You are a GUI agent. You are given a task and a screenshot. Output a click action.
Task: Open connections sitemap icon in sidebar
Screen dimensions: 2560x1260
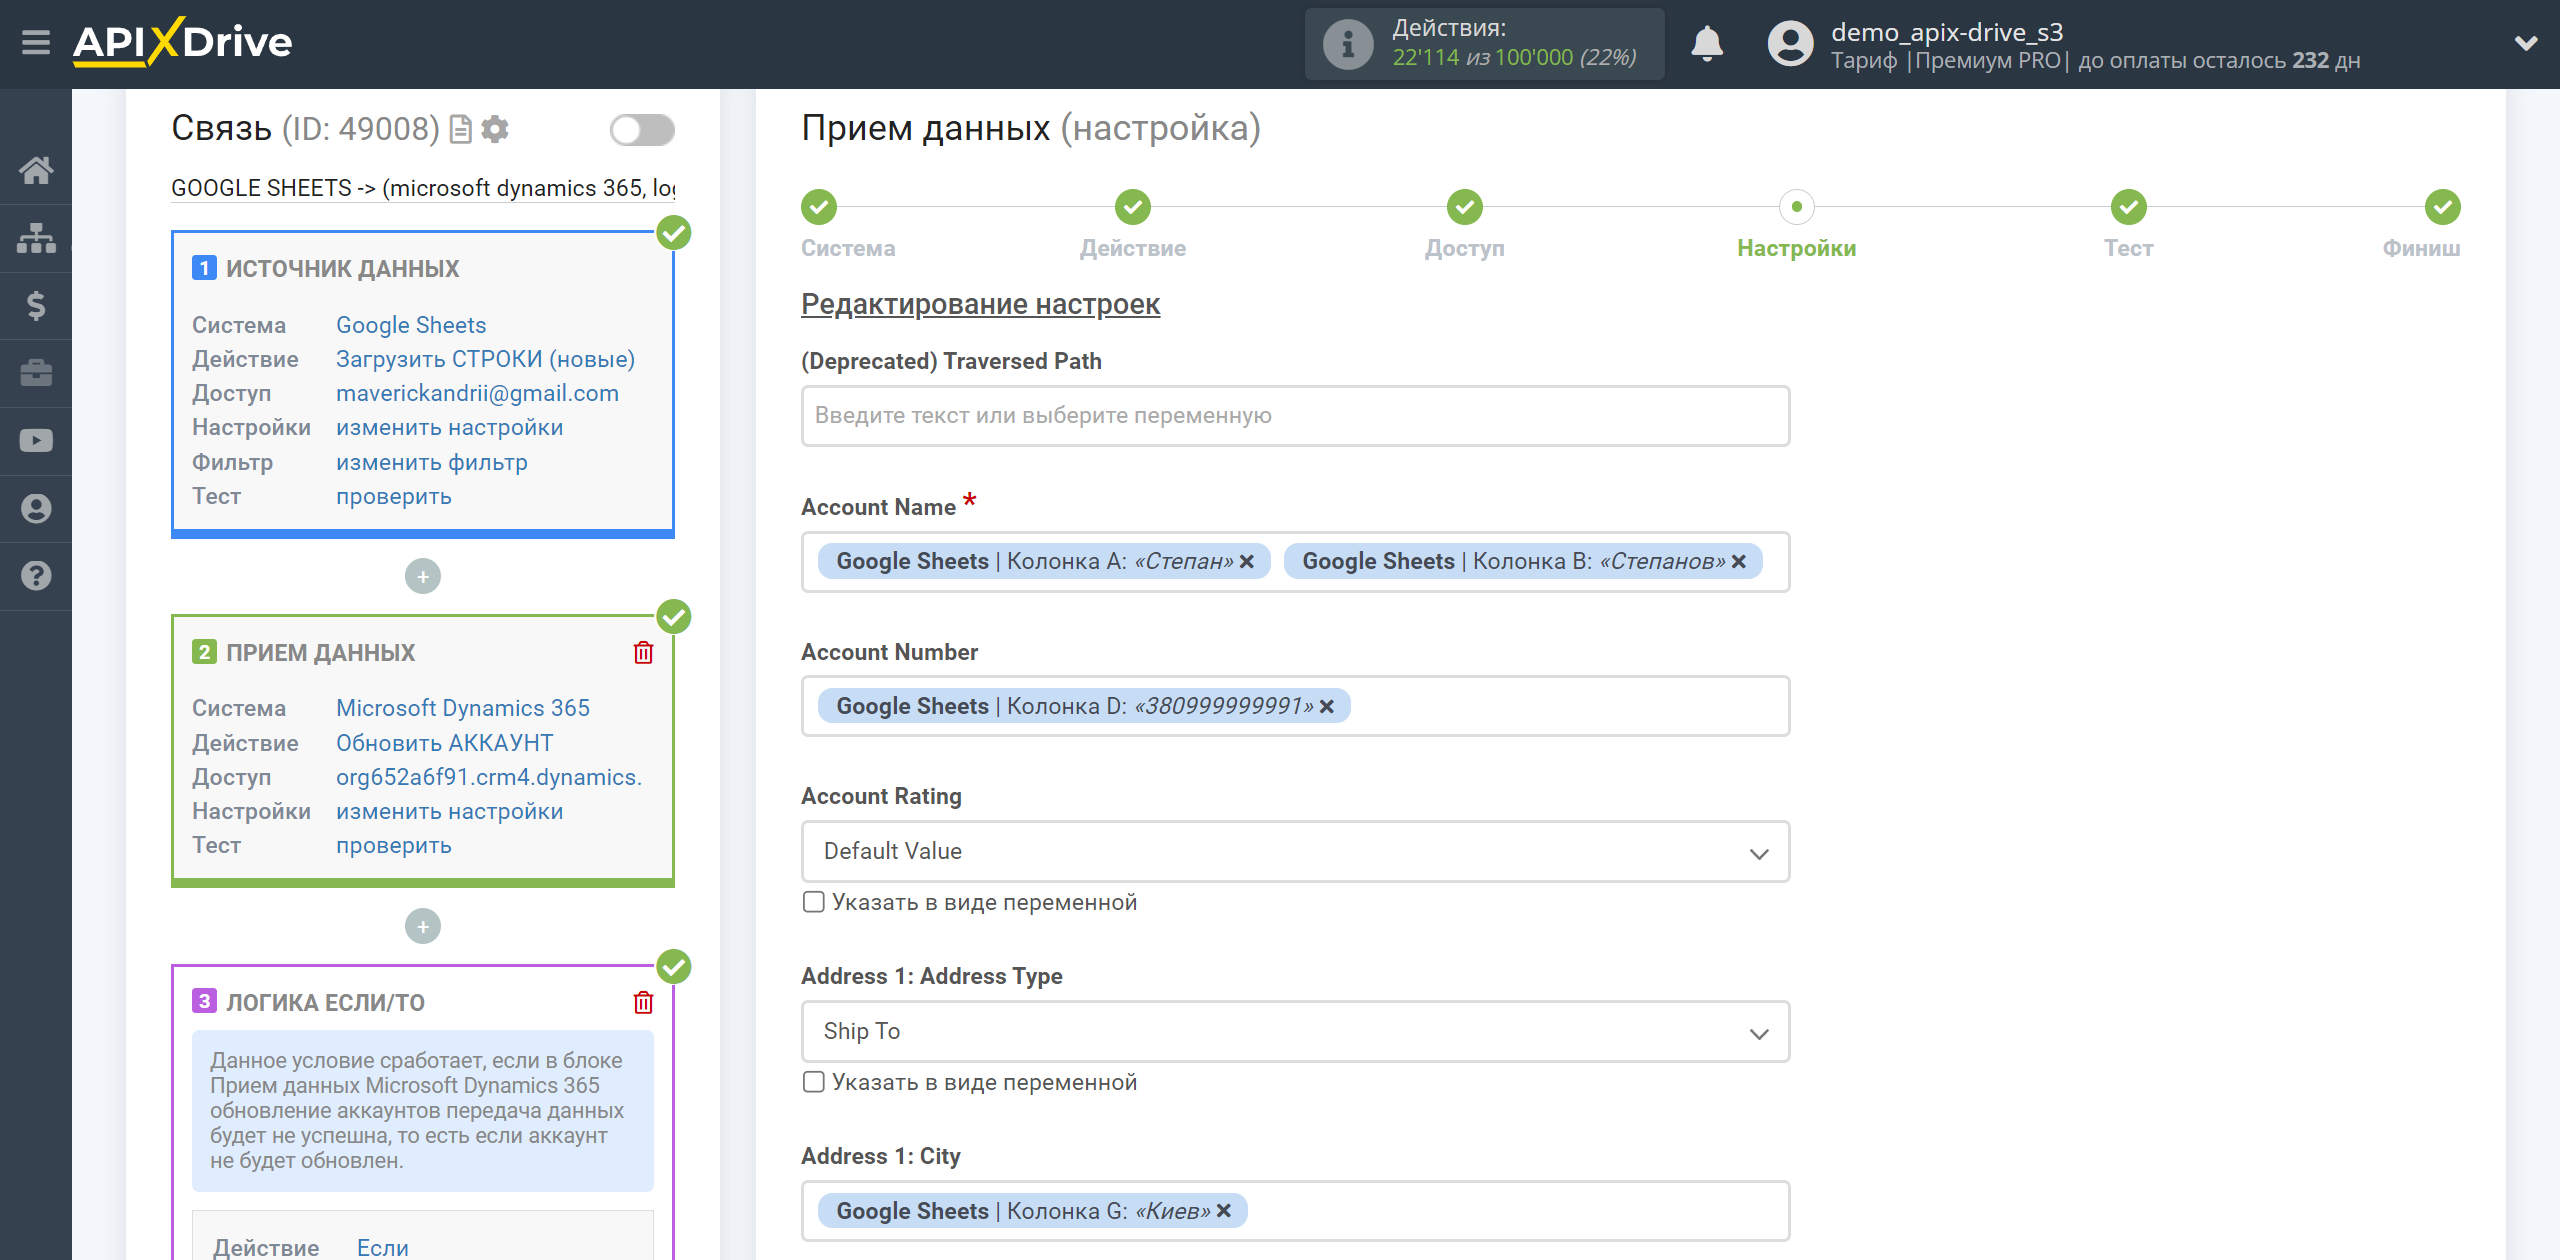(x=36, y=238)
